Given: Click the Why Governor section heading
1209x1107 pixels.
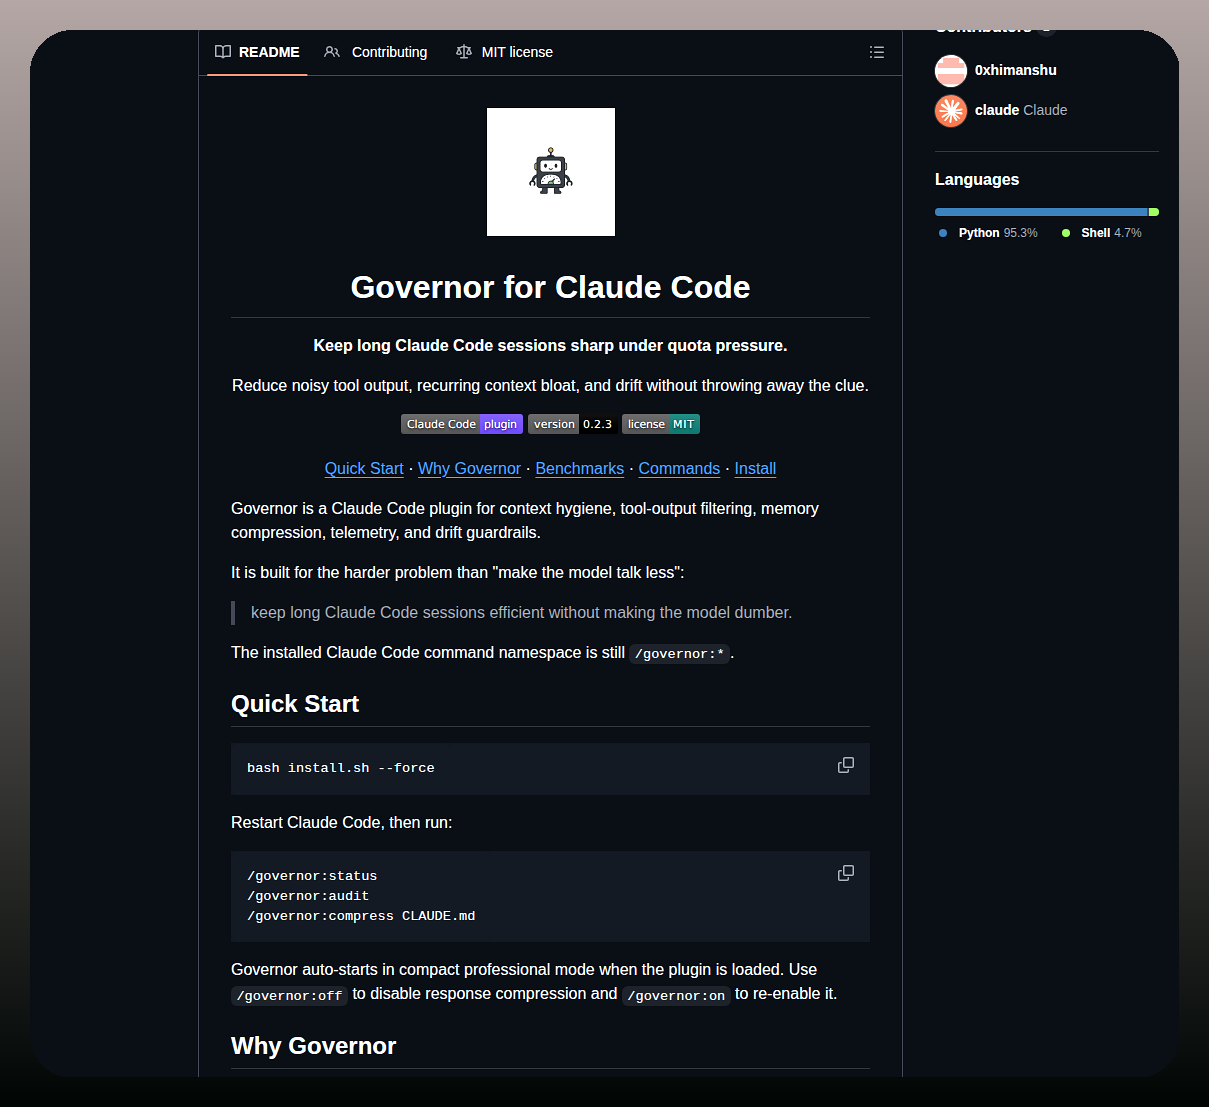Looking at the screenshot, I should pos(314,1046).
